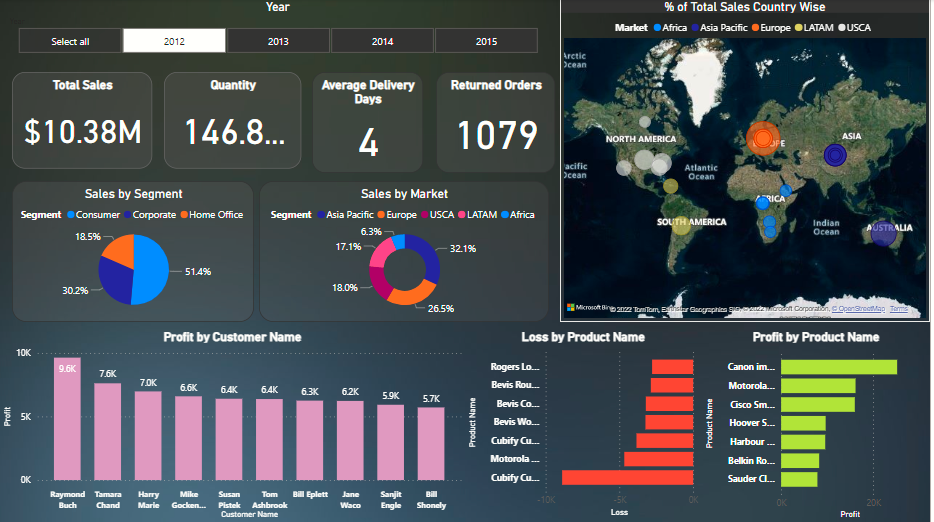The image size is (934, 522).
Task: Select the 32.1% Asia Pacific donut segment
Action: coord(428,256)
